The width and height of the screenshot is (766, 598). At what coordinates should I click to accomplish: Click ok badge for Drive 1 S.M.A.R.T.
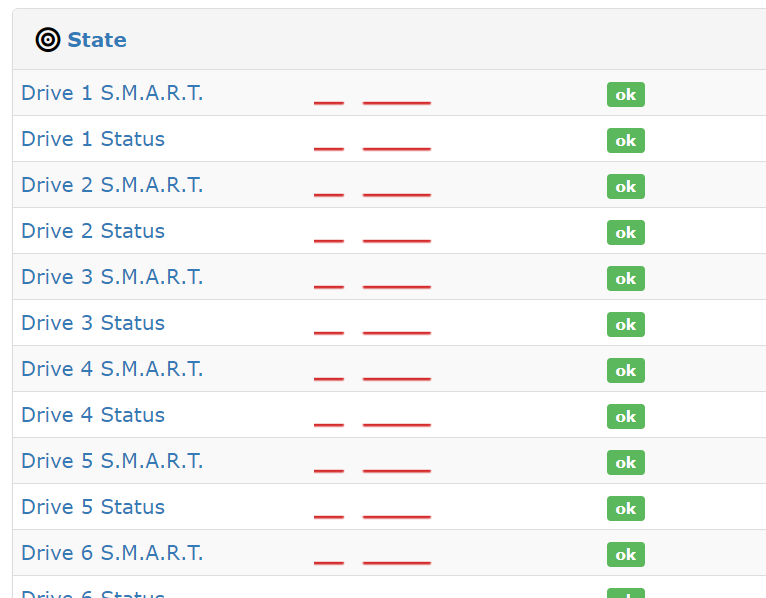pyautogui.click(x=626, y=94)
